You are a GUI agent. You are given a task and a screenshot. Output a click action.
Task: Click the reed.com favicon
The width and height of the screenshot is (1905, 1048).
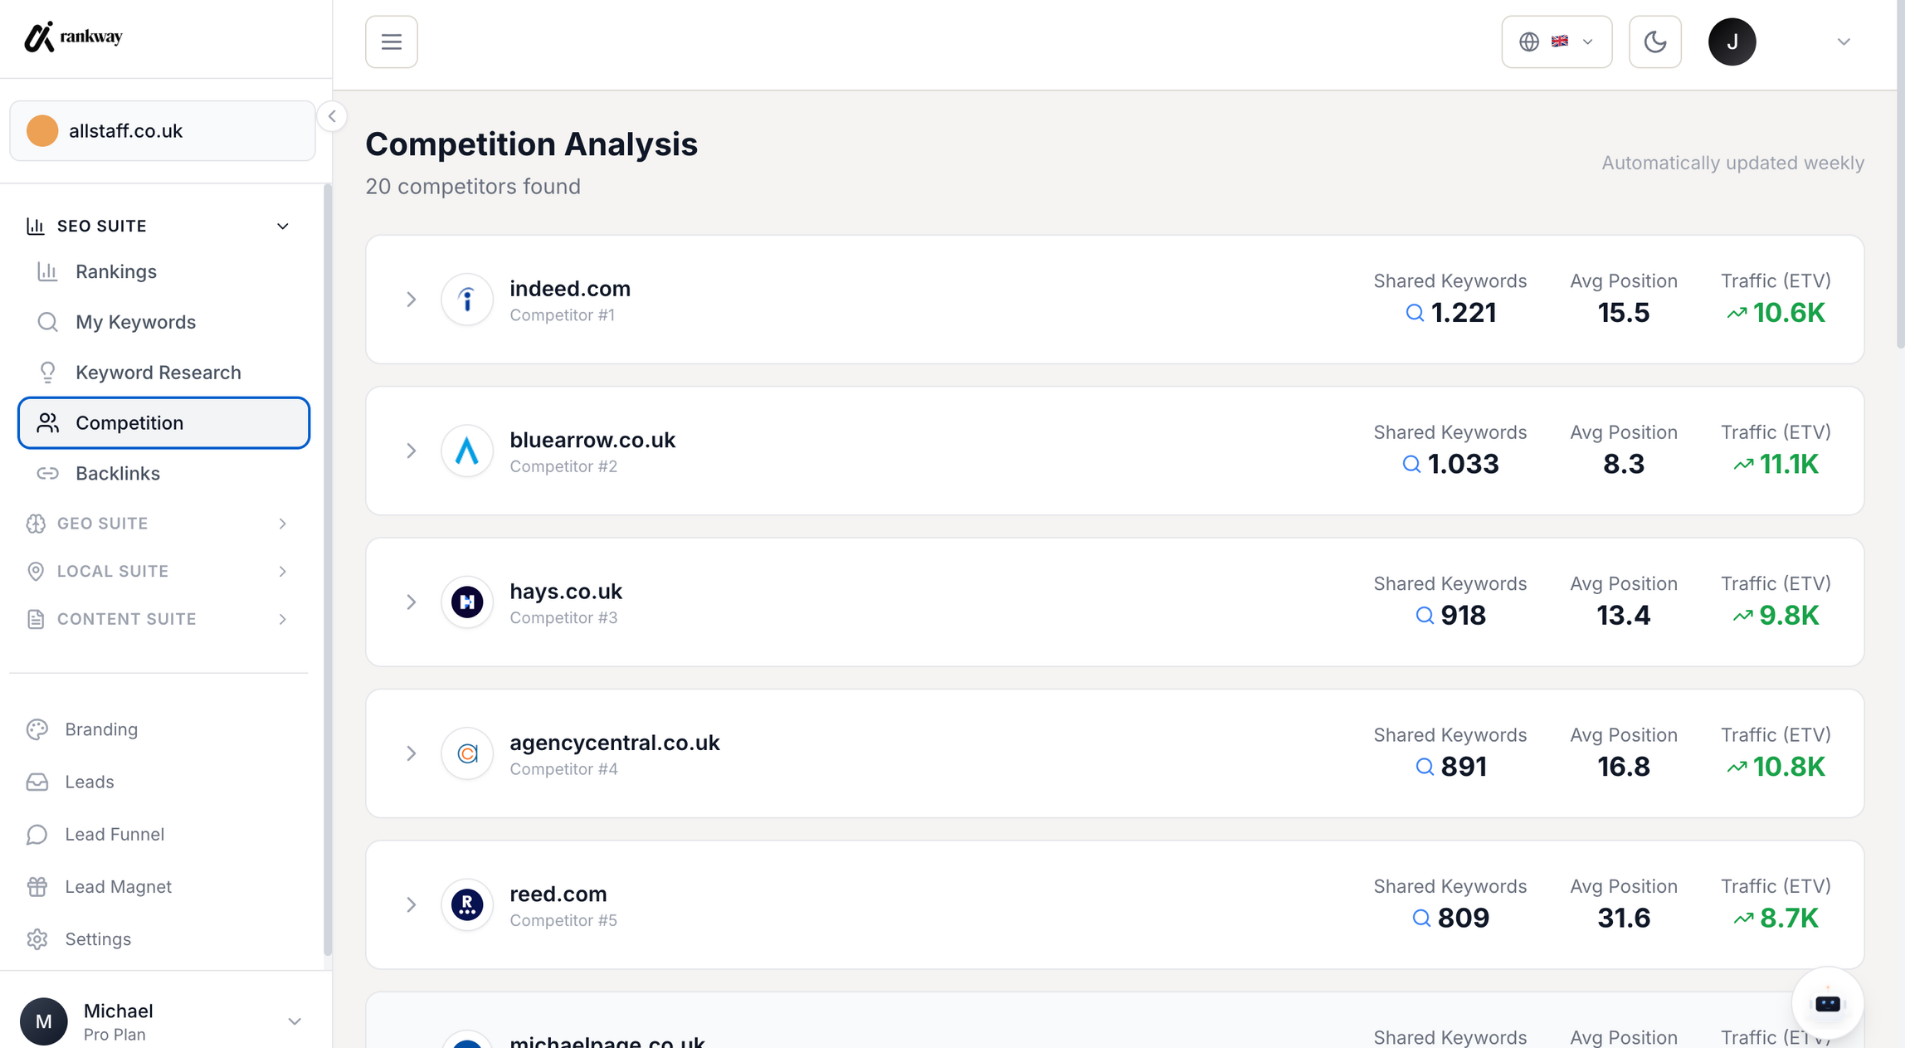coord(467,905)
